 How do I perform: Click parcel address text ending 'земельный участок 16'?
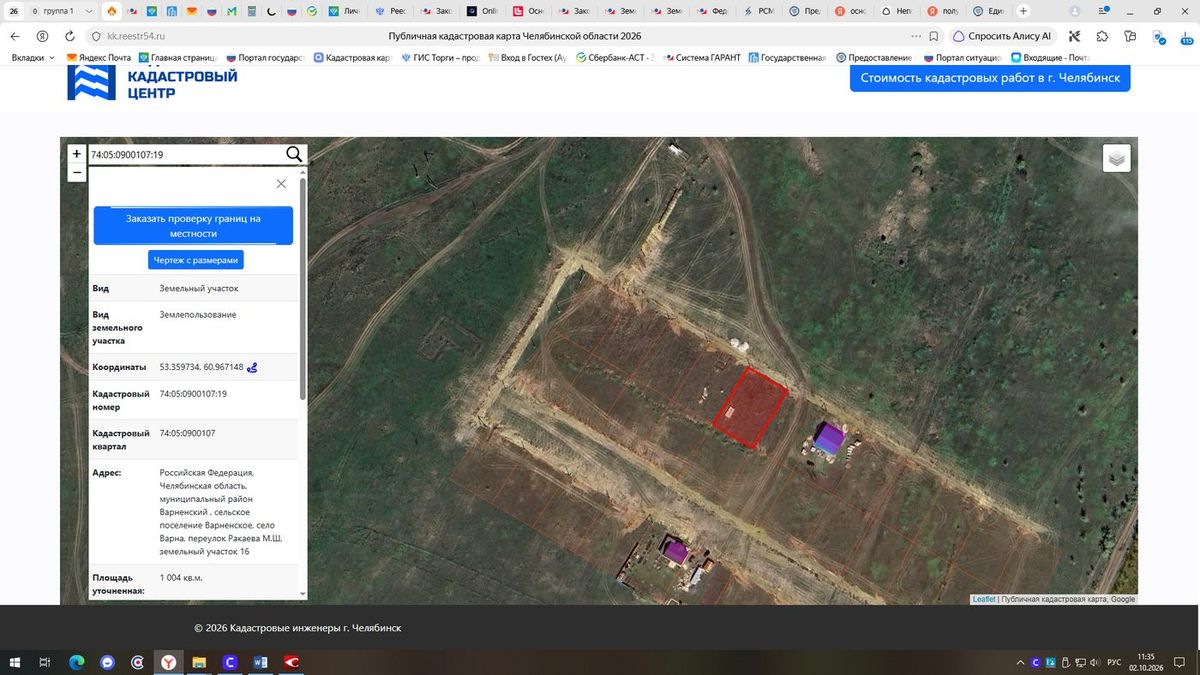tap(221, 512)
